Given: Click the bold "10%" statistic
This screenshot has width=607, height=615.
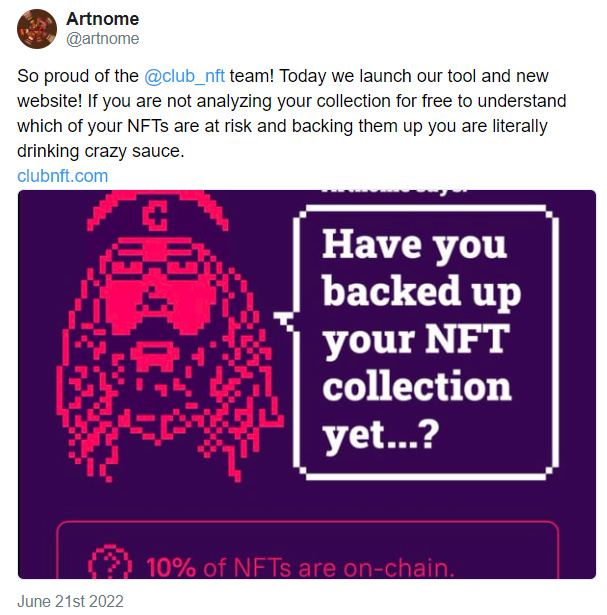Looking at the screenshot, I should 173,568.
